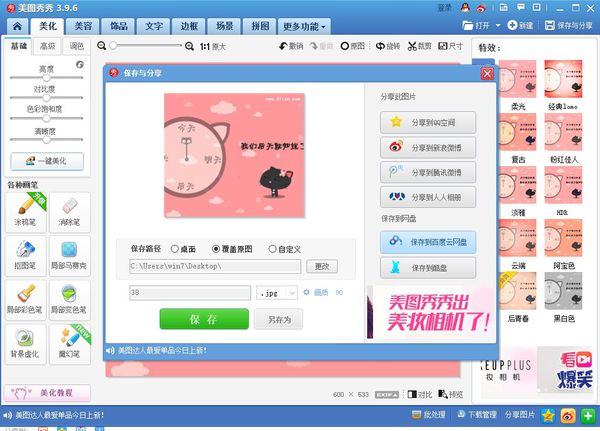
Task: Click the 对比 compare toggle
Action: (x=420, y=394)
